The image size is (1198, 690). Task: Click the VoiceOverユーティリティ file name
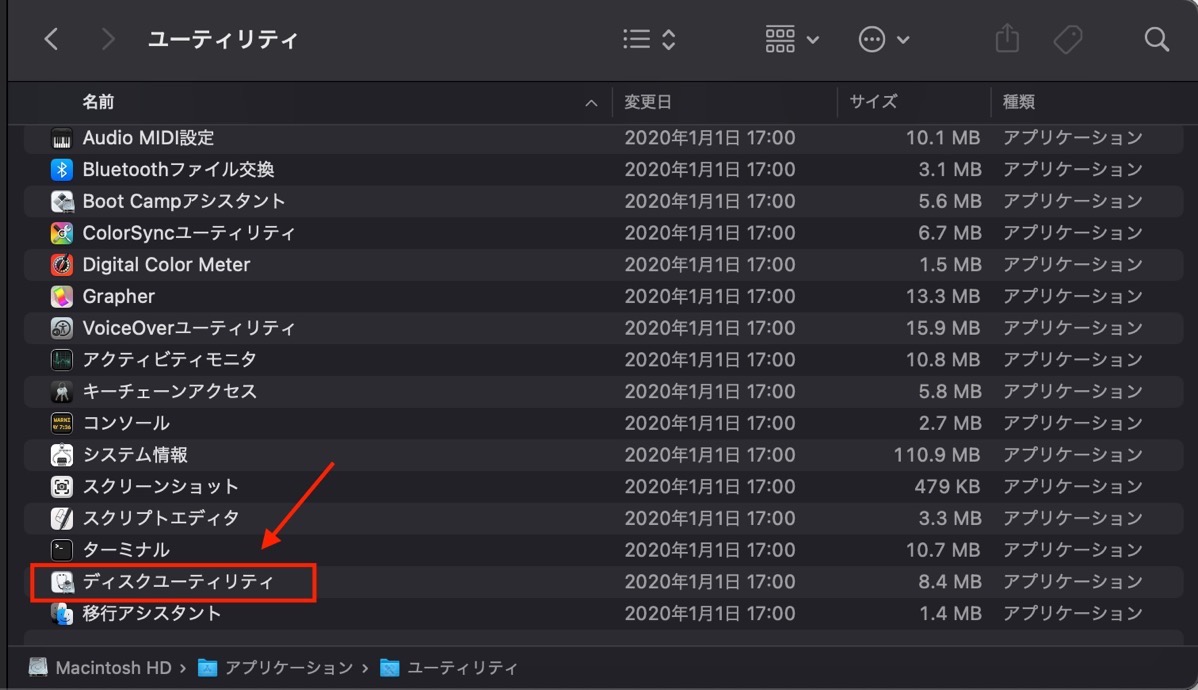click(x=188, y=328)
